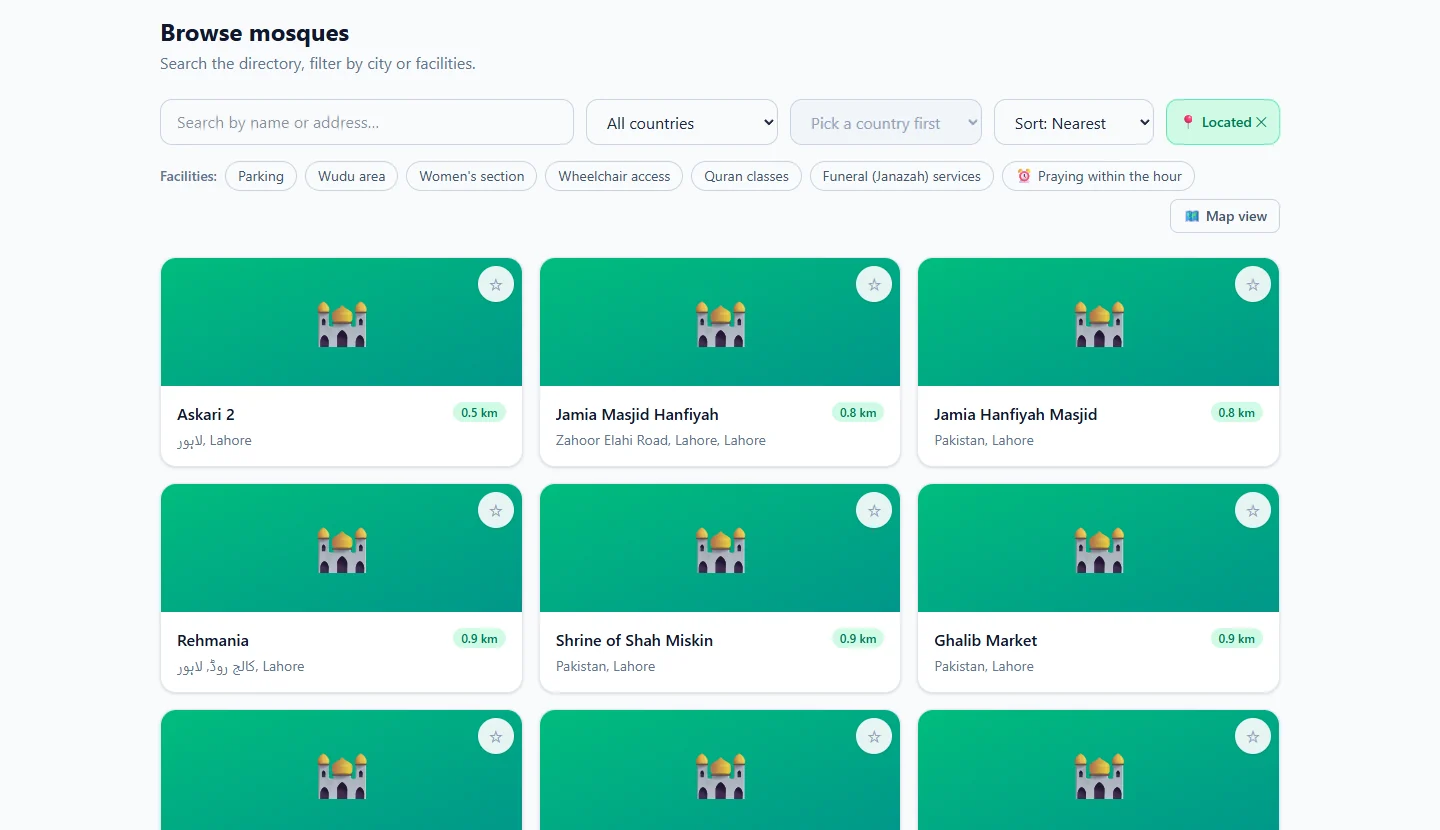This screenshot has height=830, width=1440.
Task: Click mosque emoji on Askari 2 card
Action: (x=342, y=324)
